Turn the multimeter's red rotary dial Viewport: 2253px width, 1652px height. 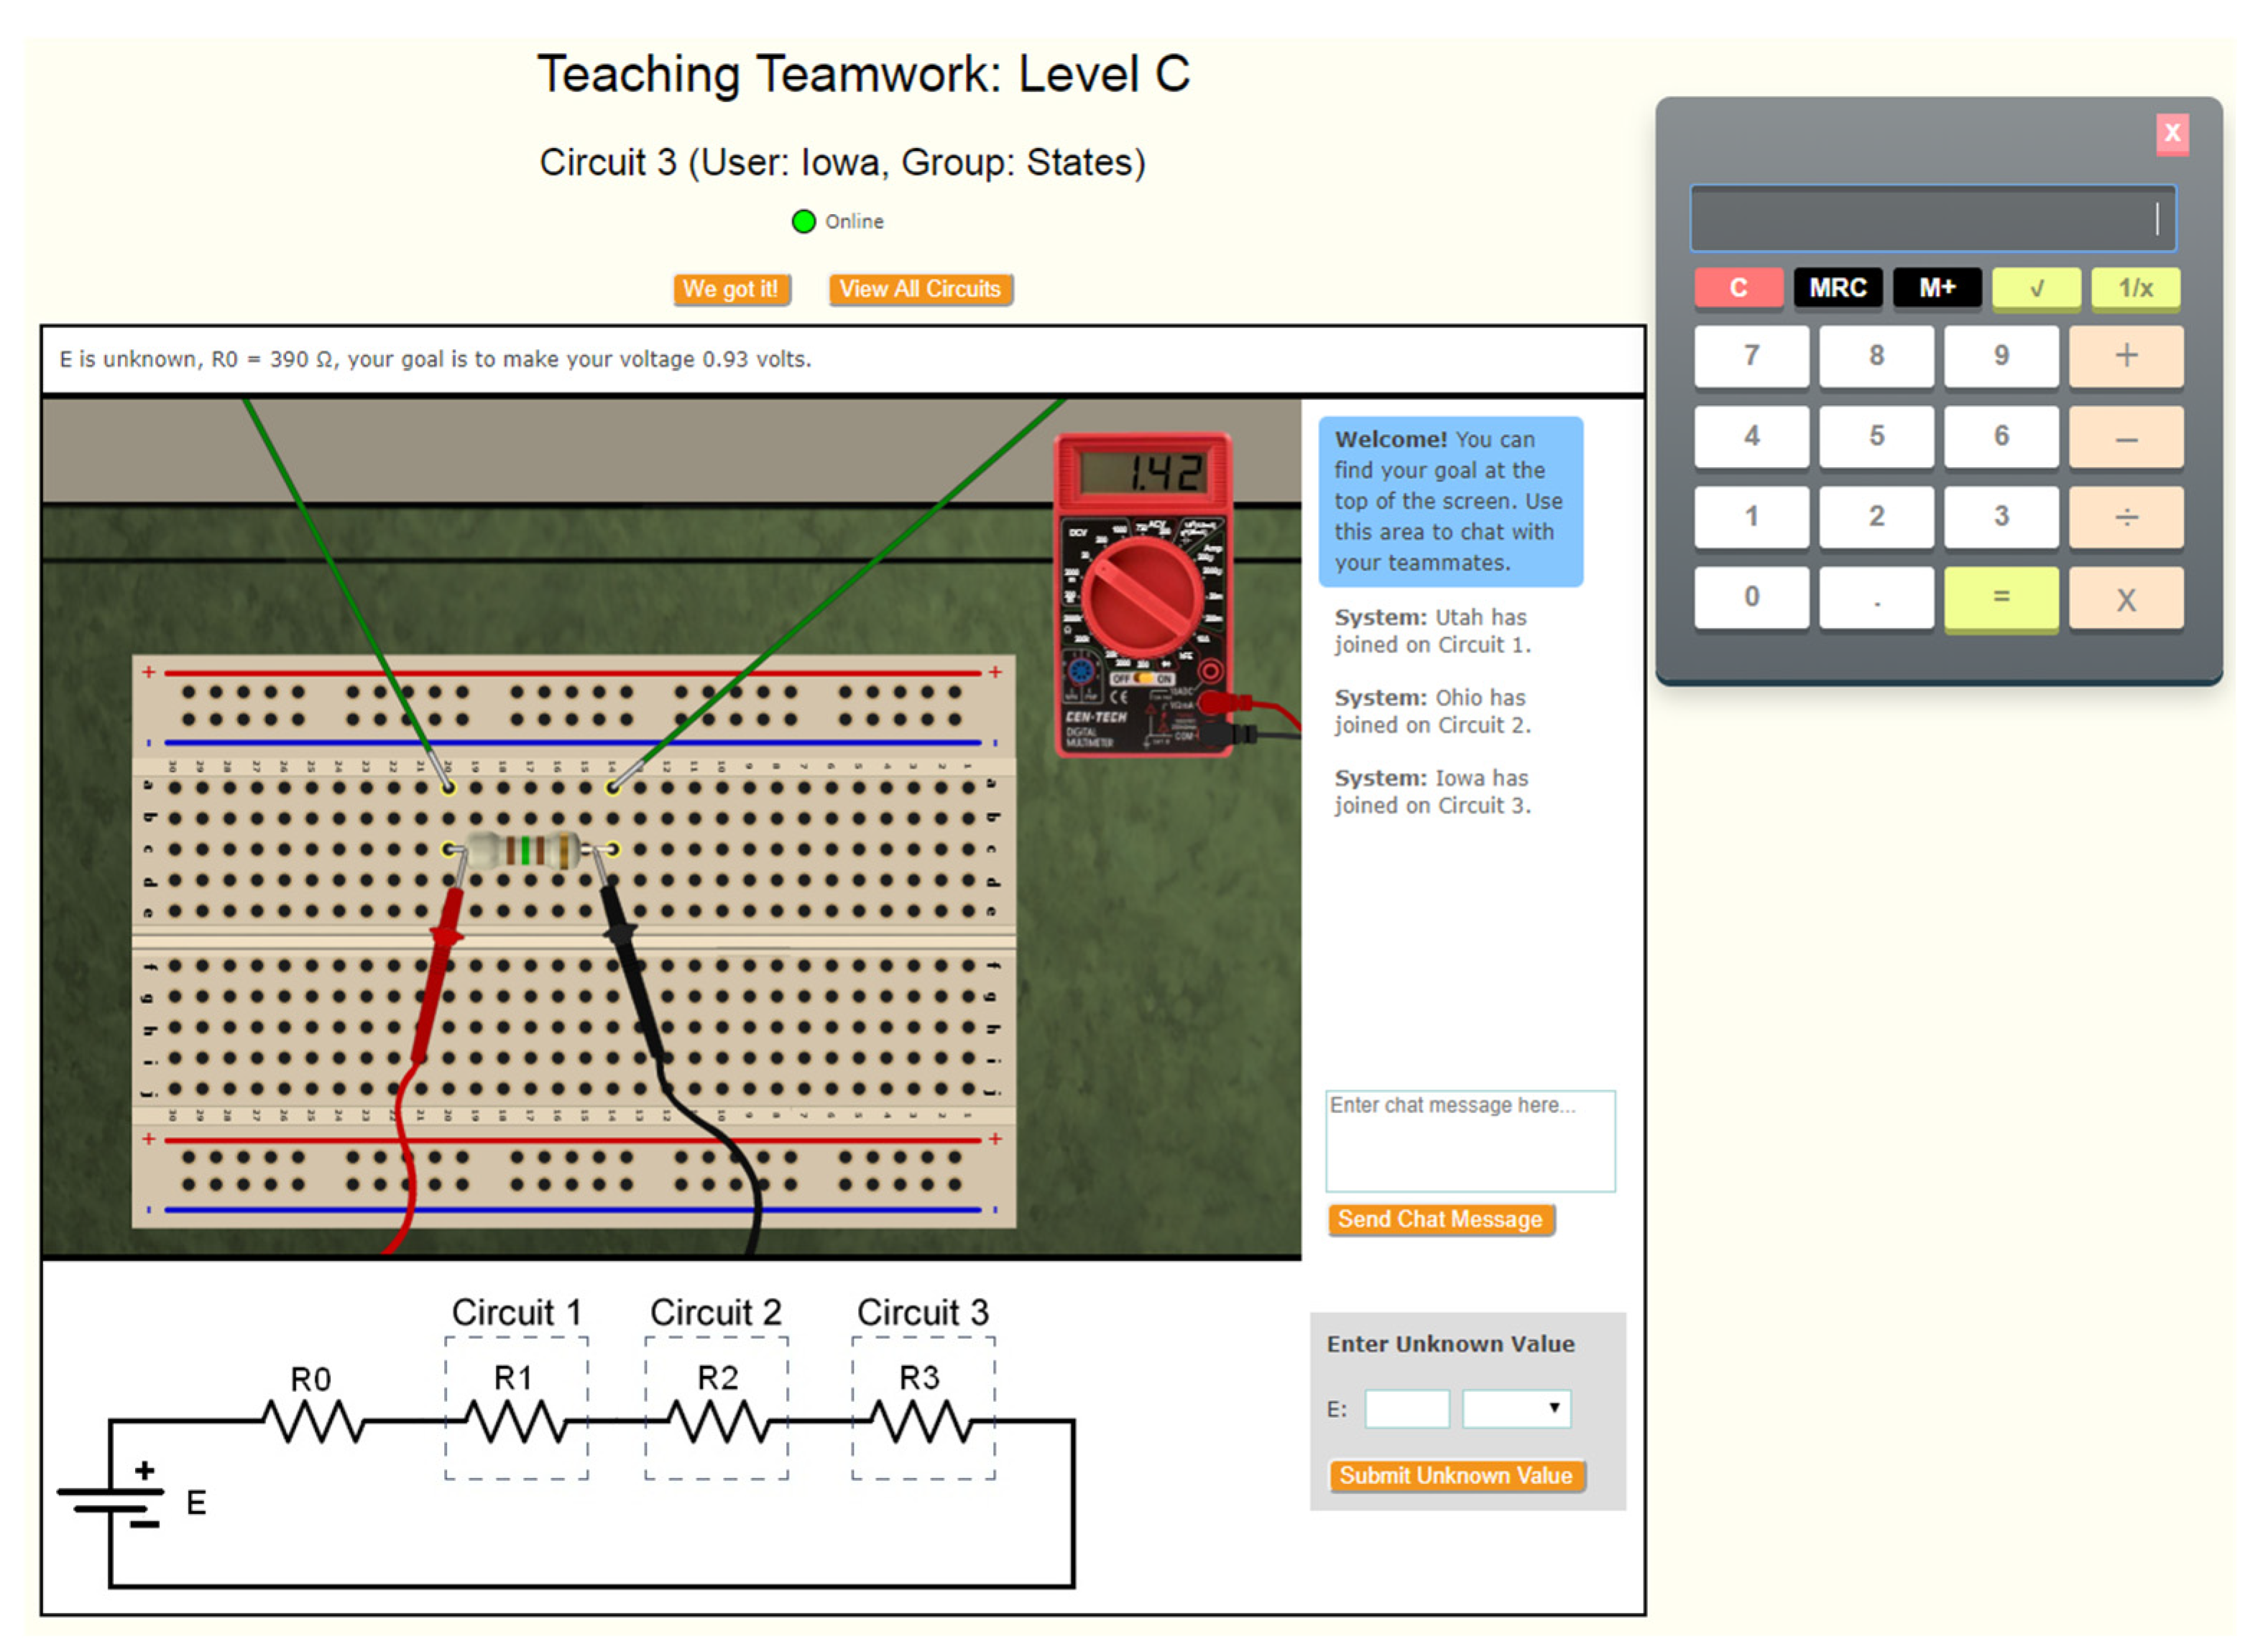pyautogui.click(x=1141, y=597)
